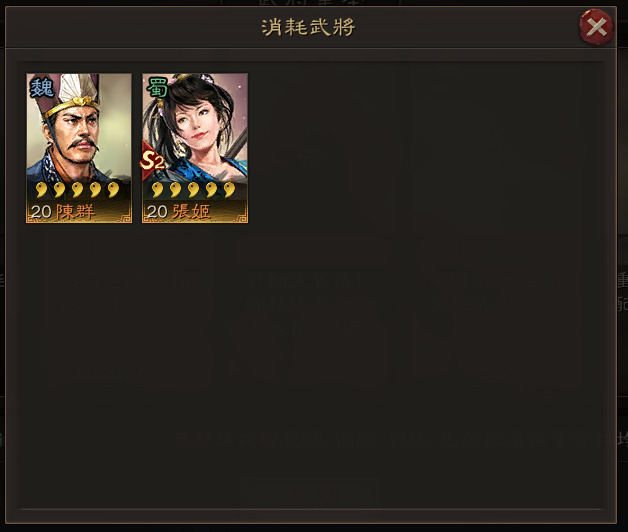Viewport: 628px width, 532px height.
Task: Click the 張姬 name label
Action: pos(191,212)
